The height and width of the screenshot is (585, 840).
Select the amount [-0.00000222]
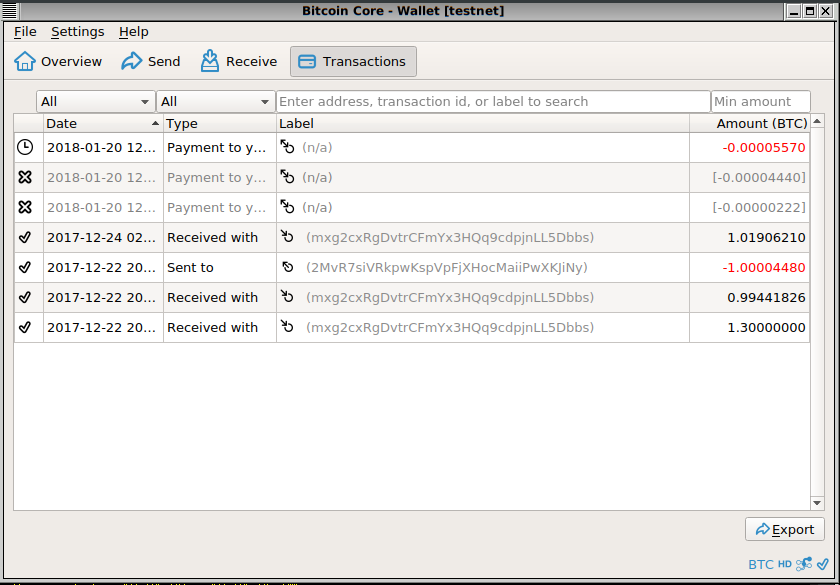point(759,207)
